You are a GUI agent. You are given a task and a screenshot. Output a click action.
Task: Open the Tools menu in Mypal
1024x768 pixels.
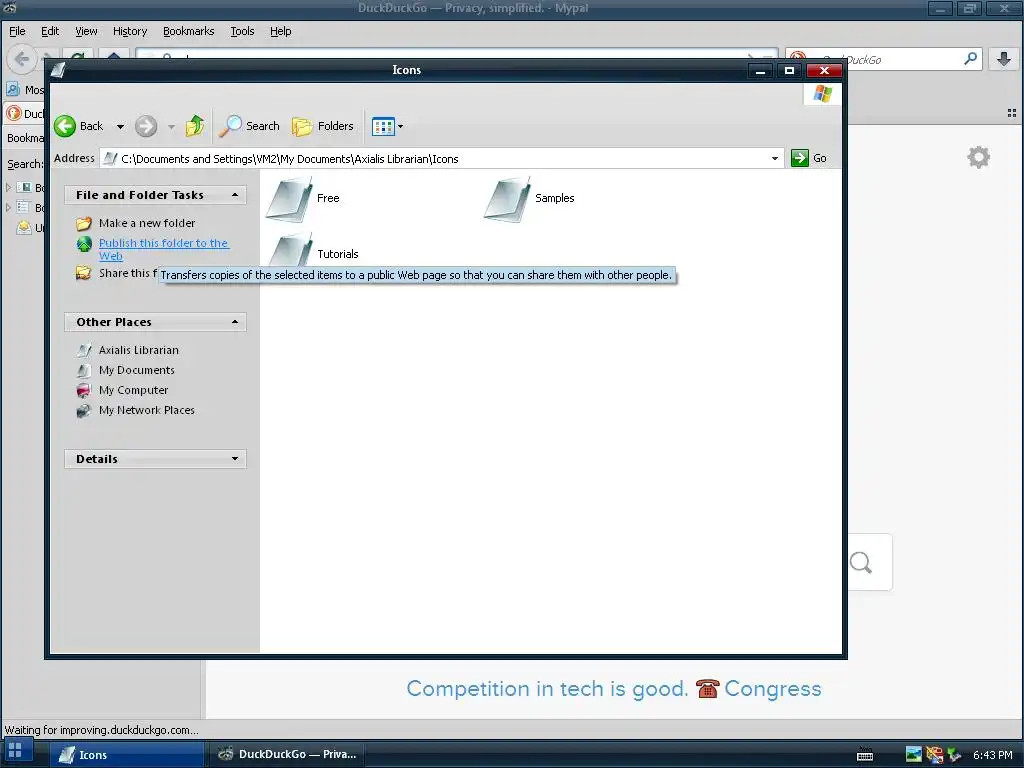(x=242, y=31)
